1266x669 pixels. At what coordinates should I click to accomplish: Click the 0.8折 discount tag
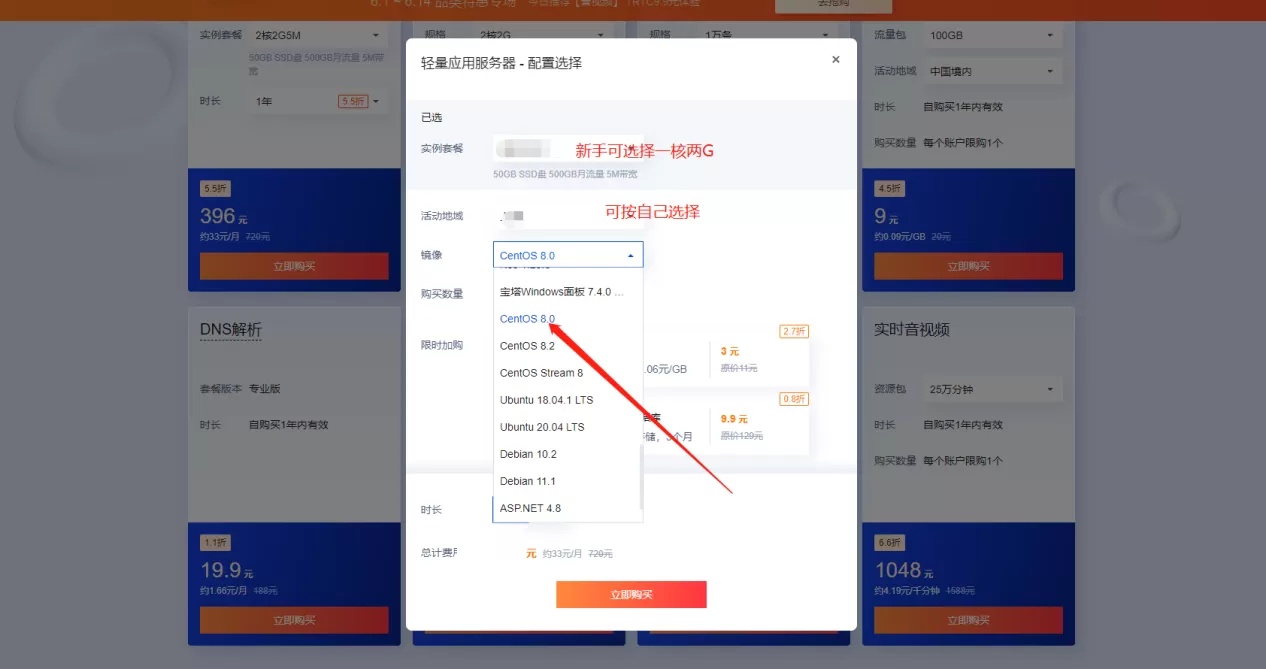click(794, 399)
